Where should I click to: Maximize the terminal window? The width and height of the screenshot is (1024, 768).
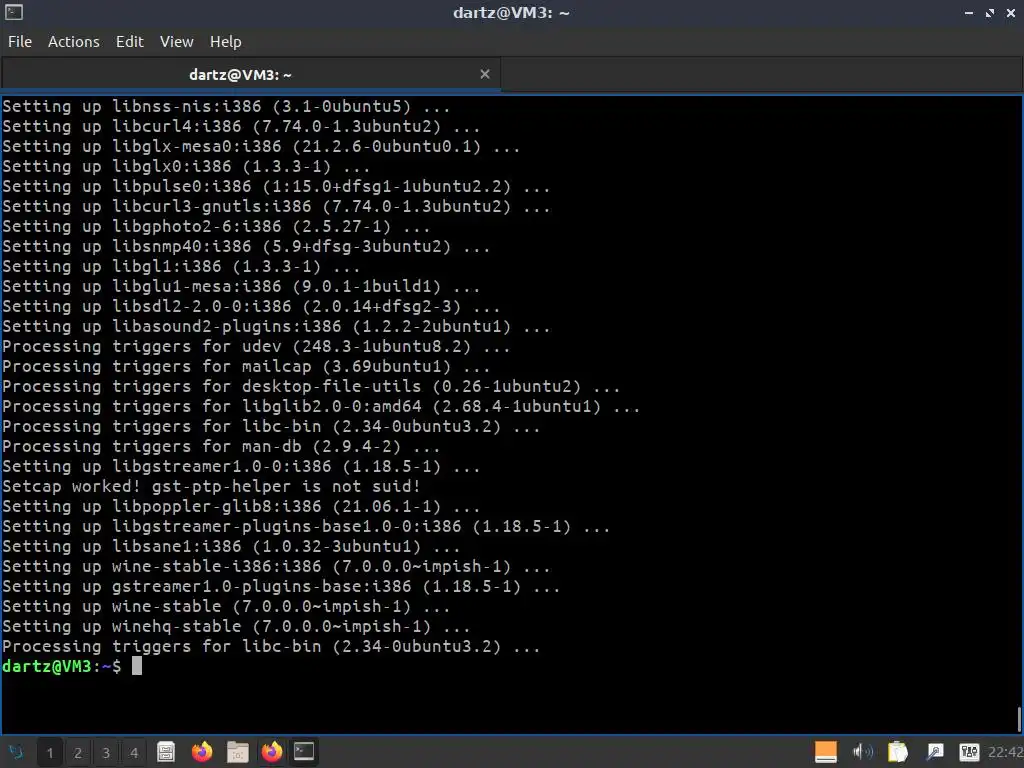pyautogui.click(x=990, y=13)
